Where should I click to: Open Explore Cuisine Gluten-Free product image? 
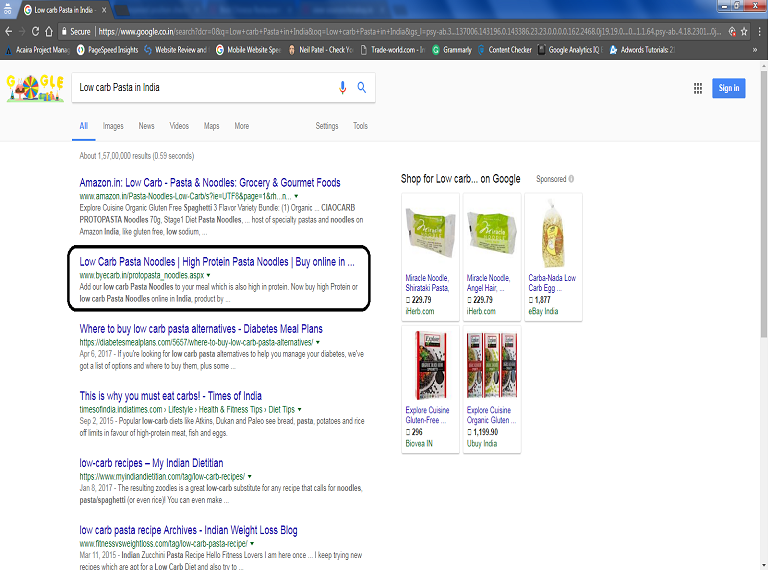point(430,365)
